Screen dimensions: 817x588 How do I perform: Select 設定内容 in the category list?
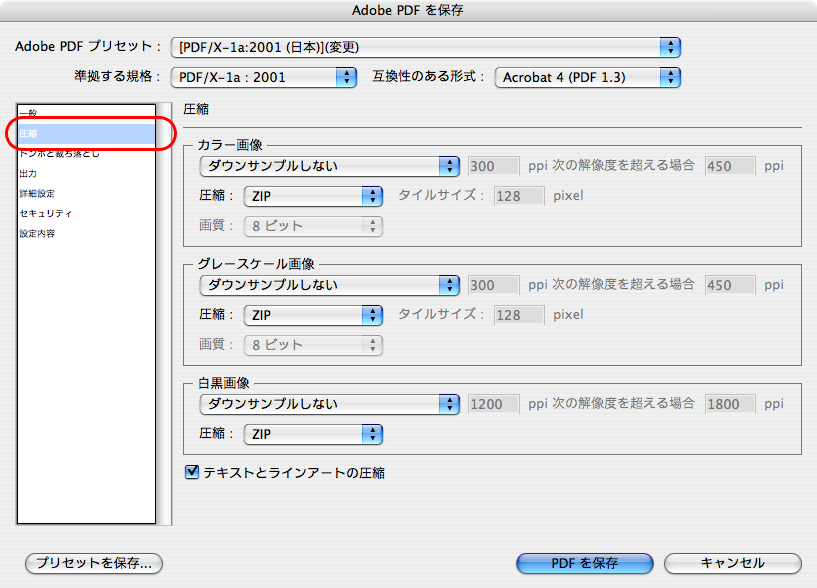point(86,233)
